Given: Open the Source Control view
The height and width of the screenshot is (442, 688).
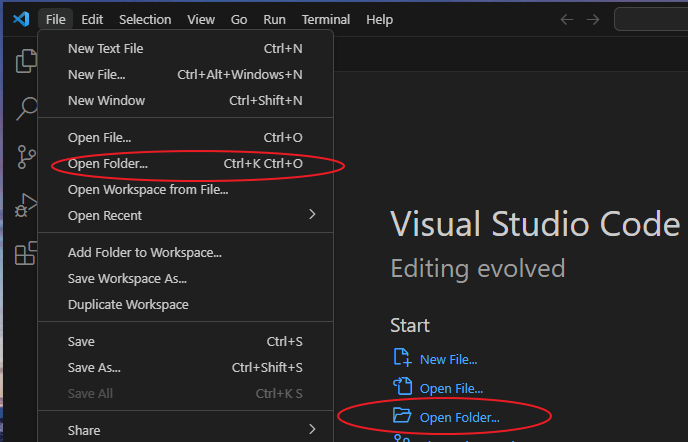Looking at the screenshot, I should click(x=26, y=156).
